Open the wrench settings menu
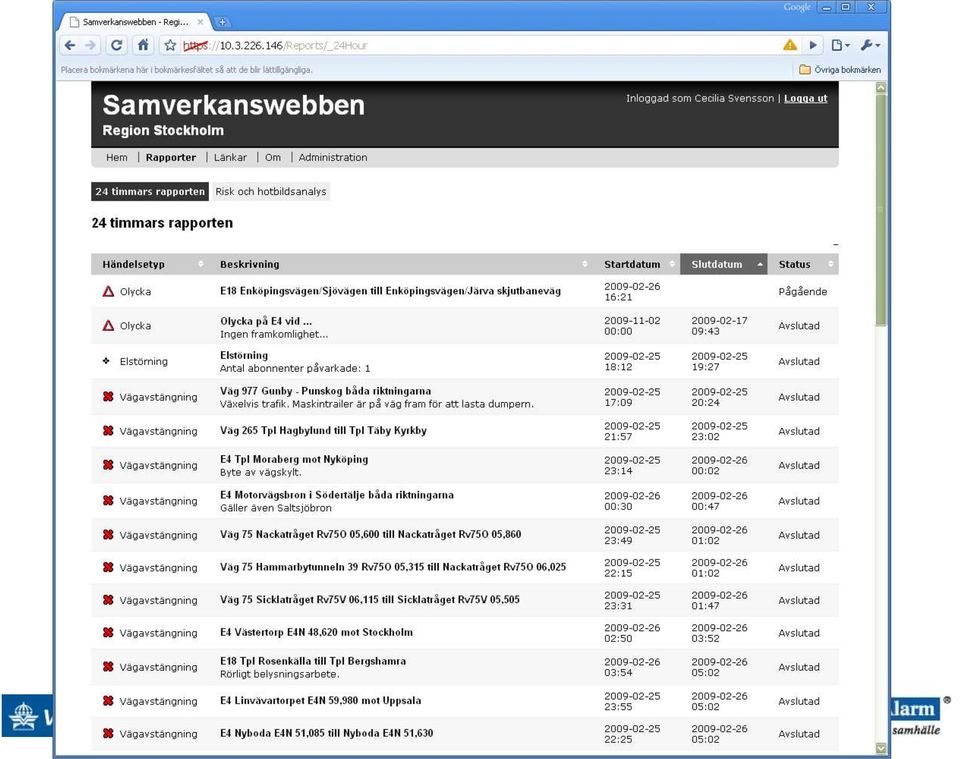Image resolution: width=960 pixels, height=759 pixels. tap(870, 45)
